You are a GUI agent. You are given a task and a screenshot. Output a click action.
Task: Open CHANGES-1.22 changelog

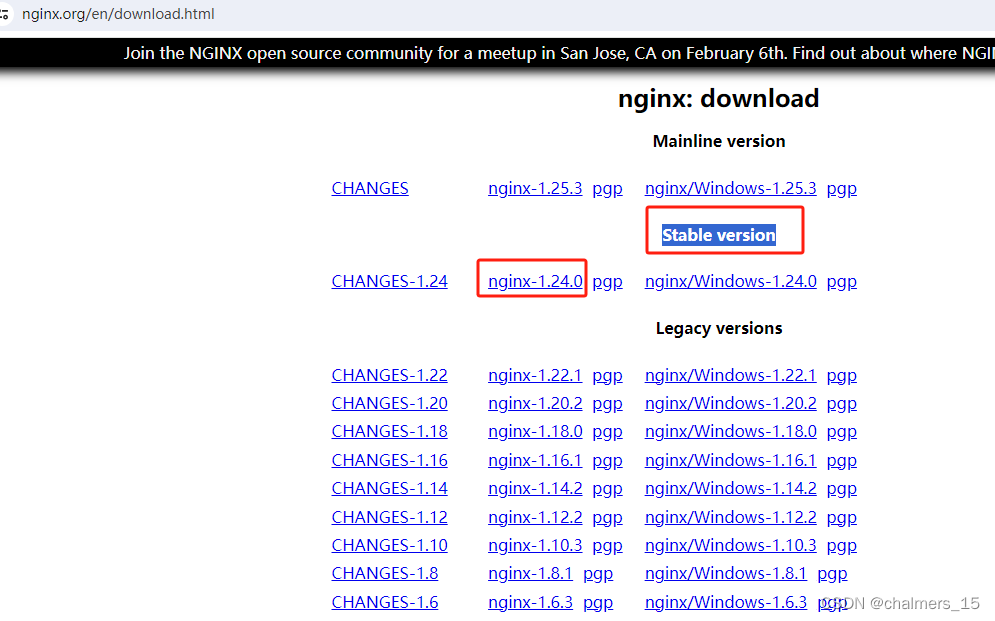pyautogui.click(x=389, y=375)
